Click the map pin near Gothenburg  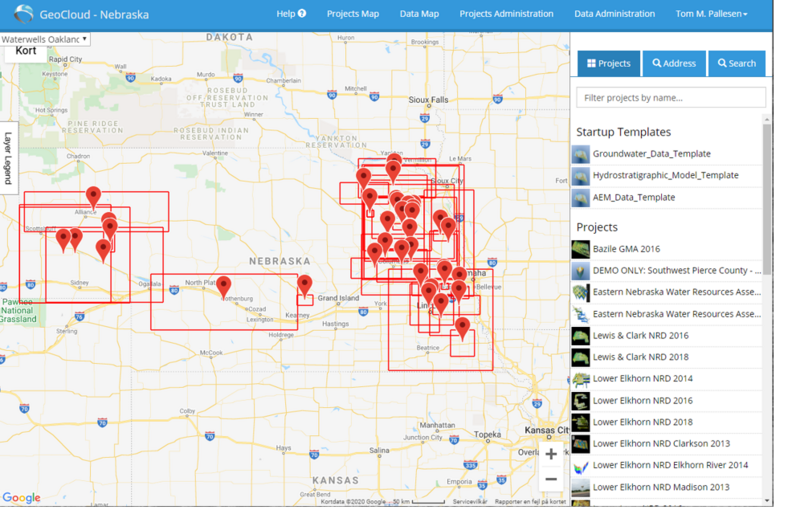click(x=224, y=287)
